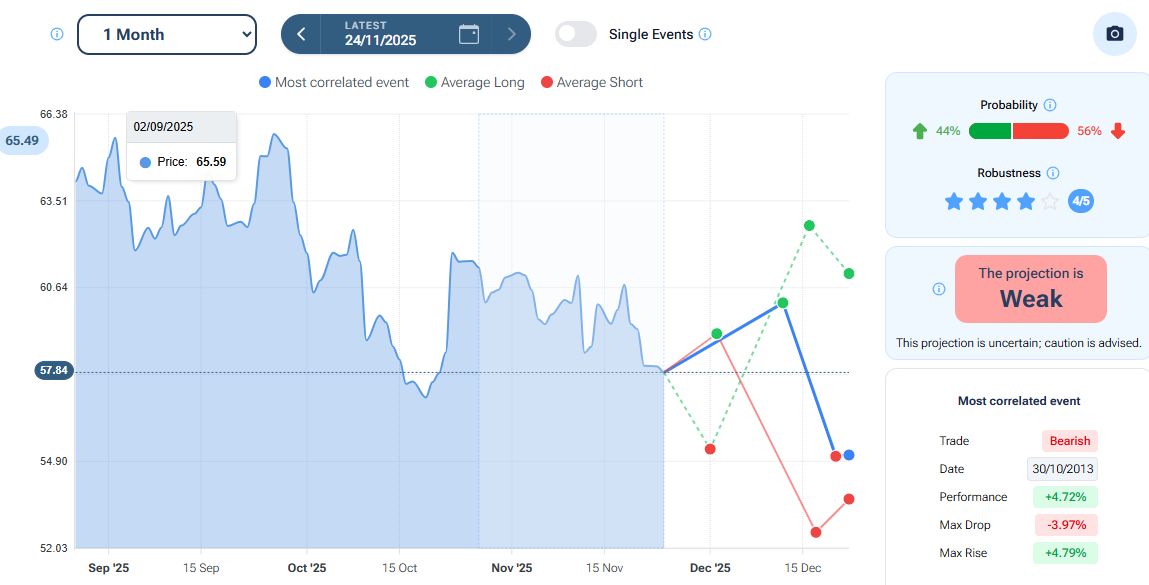Click the Single Events info icon
Viewport: 1149px width, 585px height.
pyautogui.click(x=705, y=34)
